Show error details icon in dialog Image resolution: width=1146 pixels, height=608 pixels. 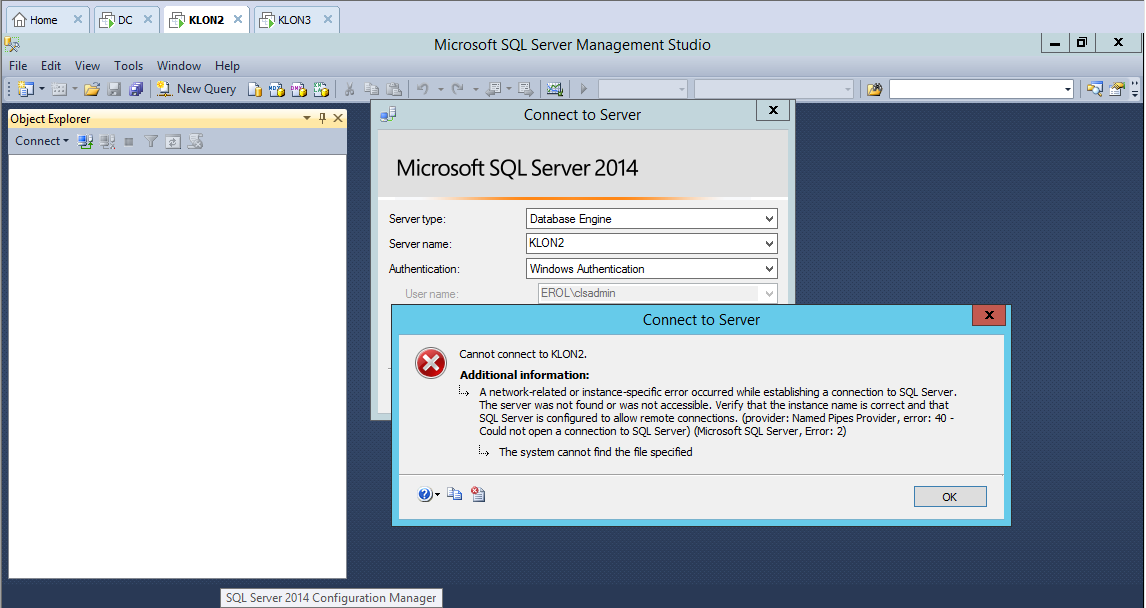[478, 494]
